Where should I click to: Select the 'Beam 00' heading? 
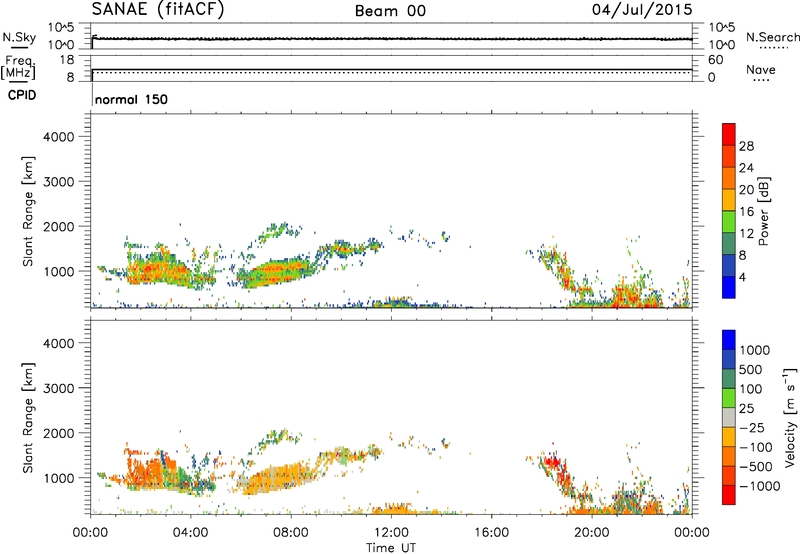click(x=390, y=11)
